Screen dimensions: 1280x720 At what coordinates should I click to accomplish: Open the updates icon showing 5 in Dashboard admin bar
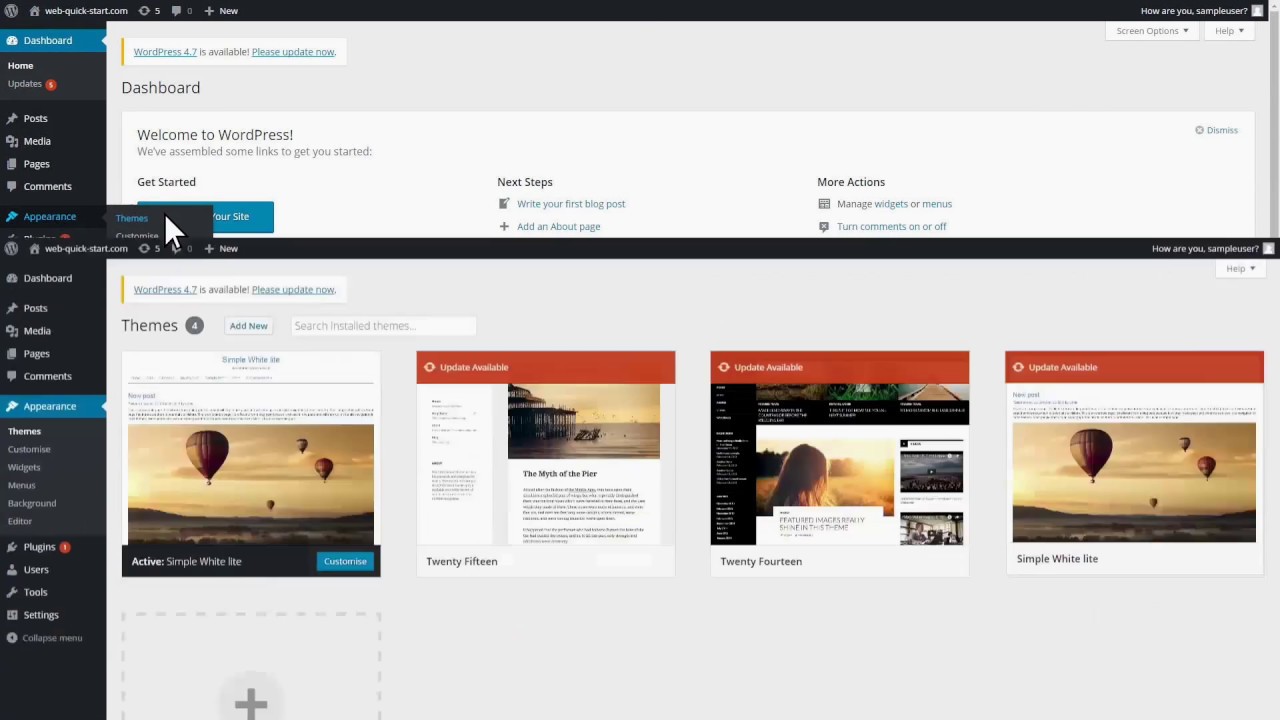tap(144, 11)
